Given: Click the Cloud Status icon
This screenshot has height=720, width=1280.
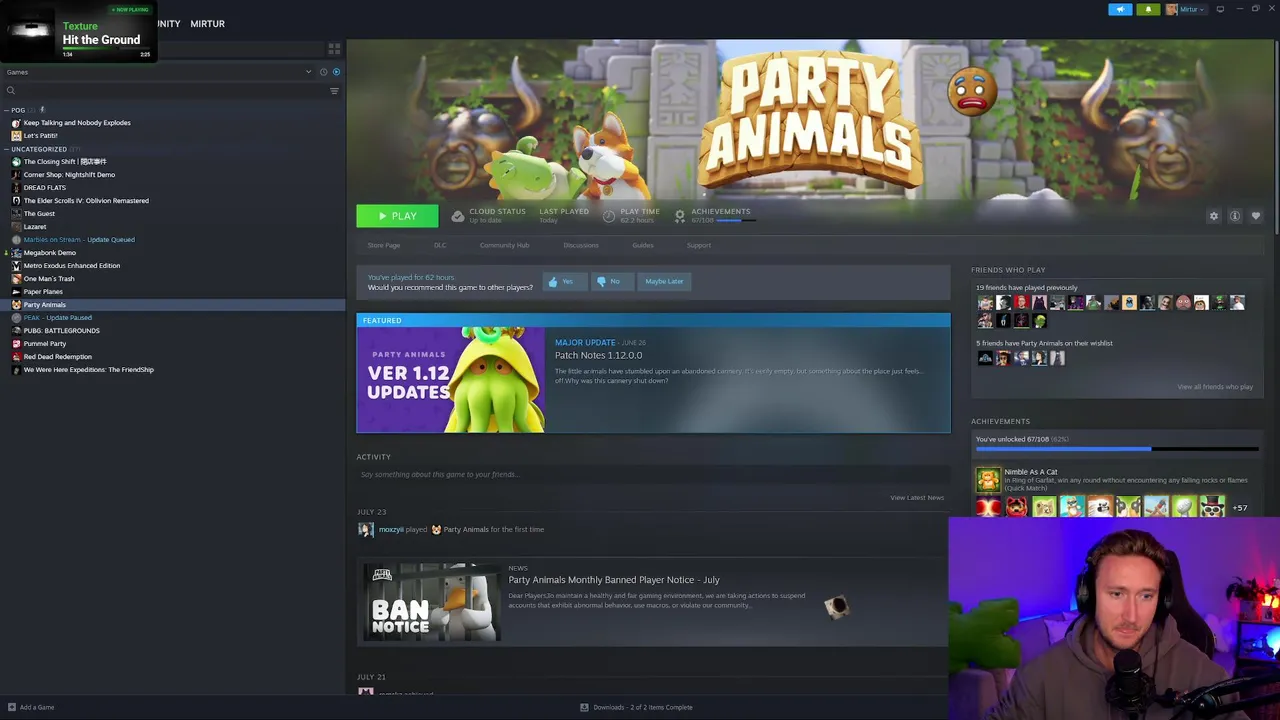Looking at the screenshot, I should [457, 216].
